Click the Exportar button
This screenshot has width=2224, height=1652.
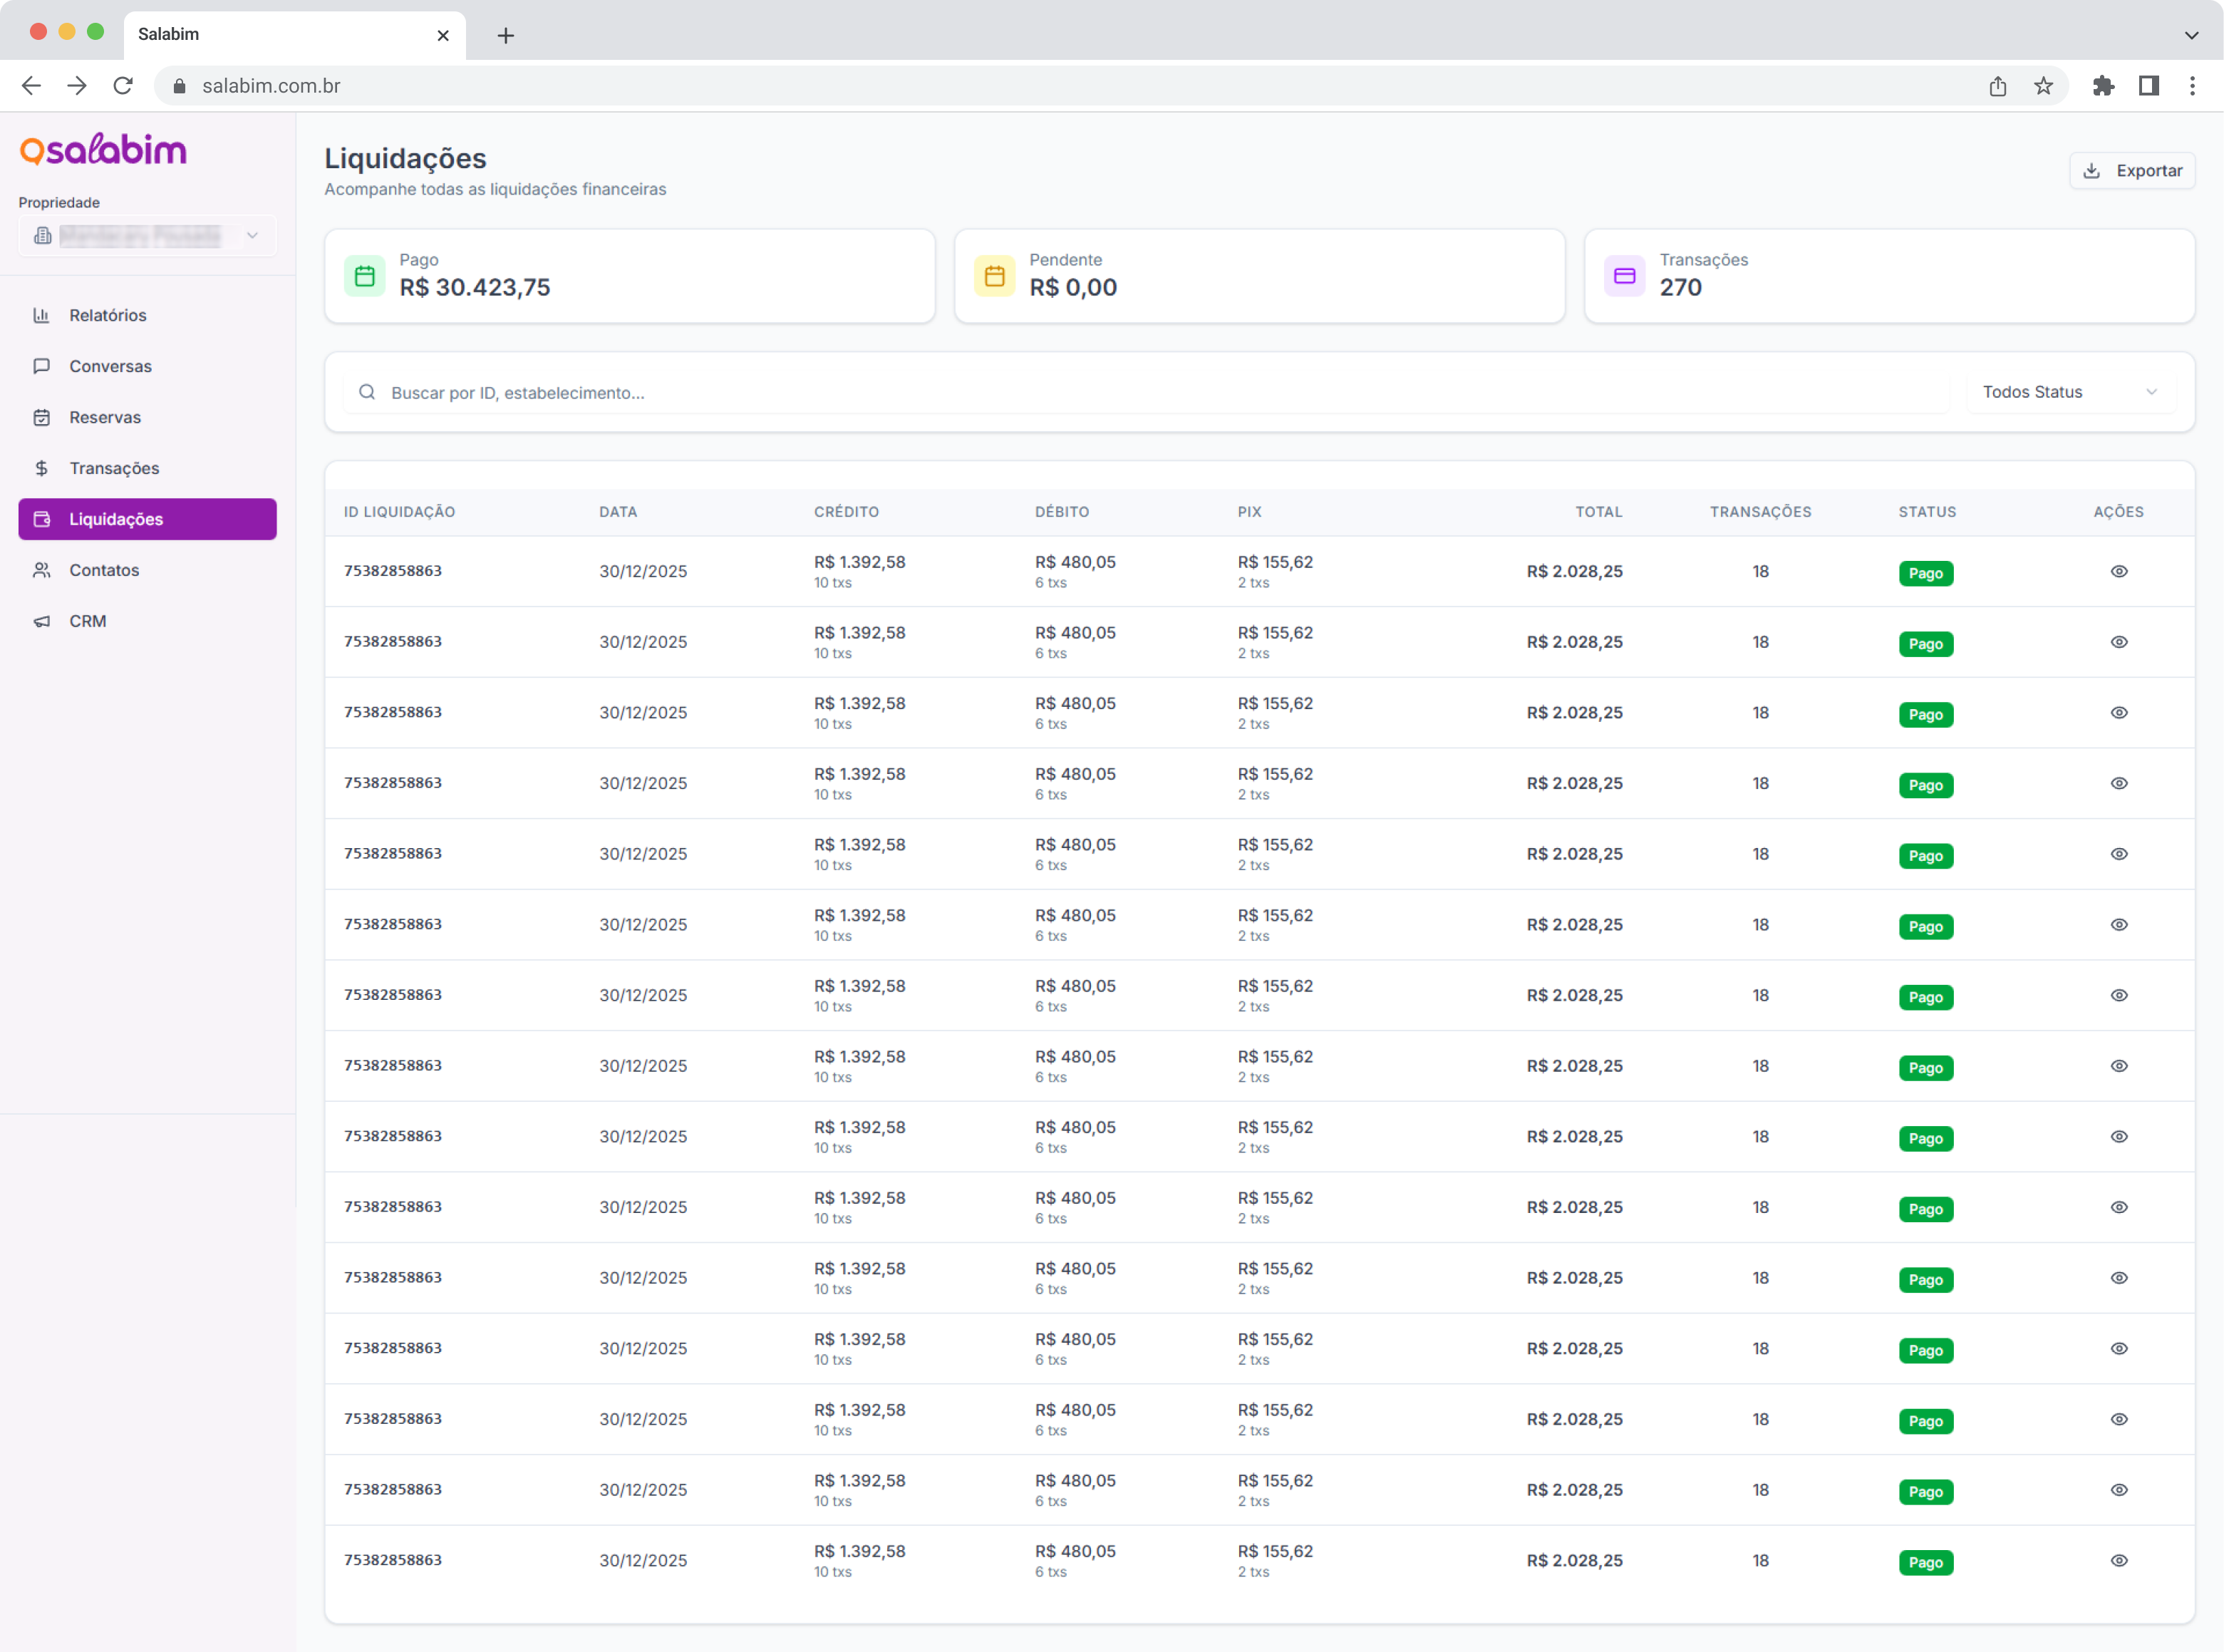tap(2132, 171)
